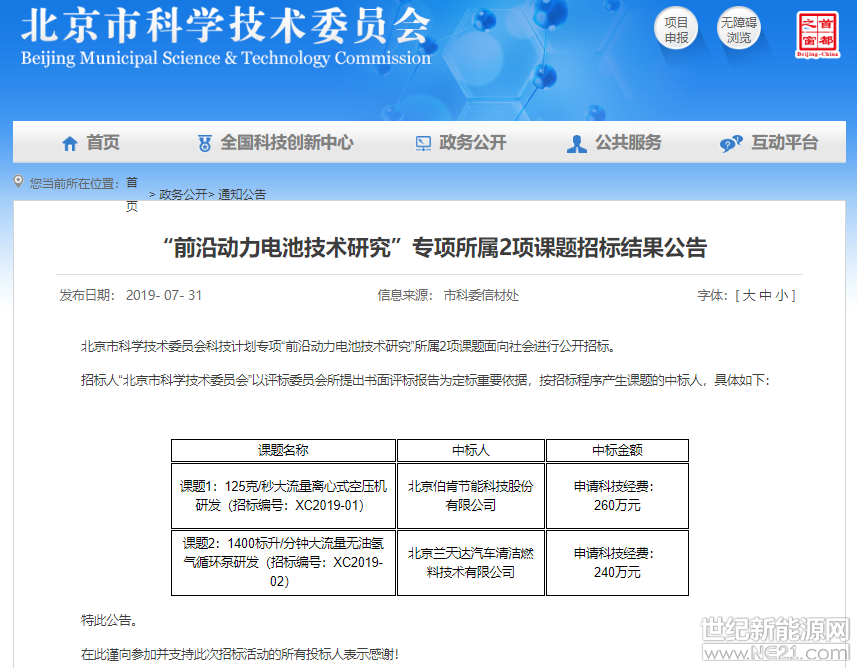857x668 pixels.
Task: Click the 北京市科学技术委员会 site title
Action: coord(225,26)
